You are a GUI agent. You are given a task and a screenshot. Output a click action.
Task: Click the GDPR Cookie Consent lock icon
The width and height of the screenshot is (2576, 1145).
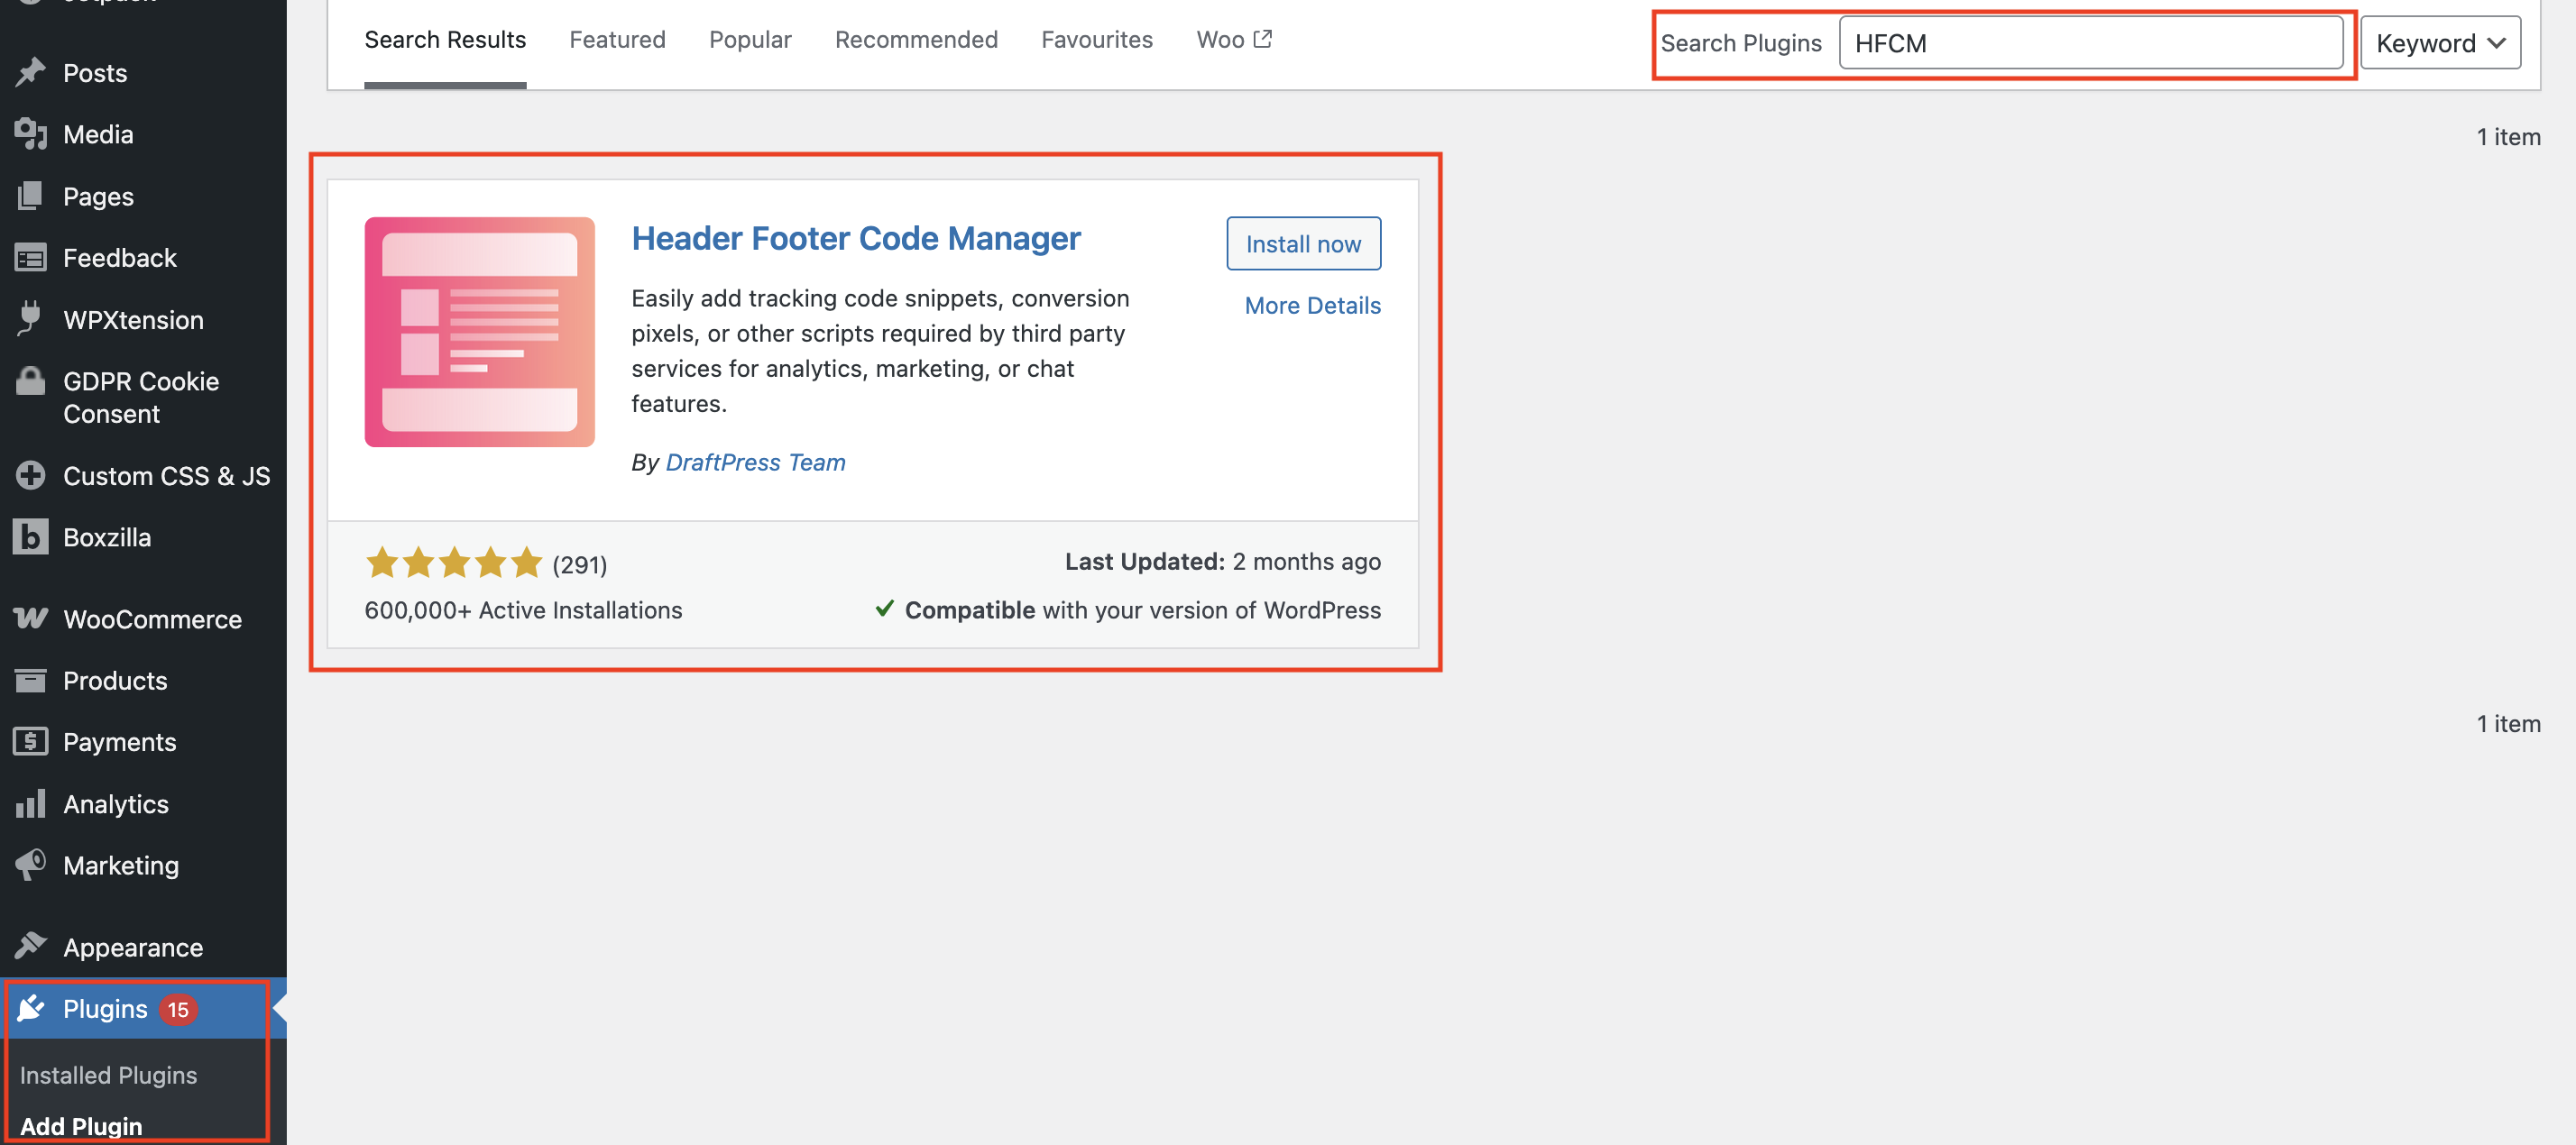[30, 381]
